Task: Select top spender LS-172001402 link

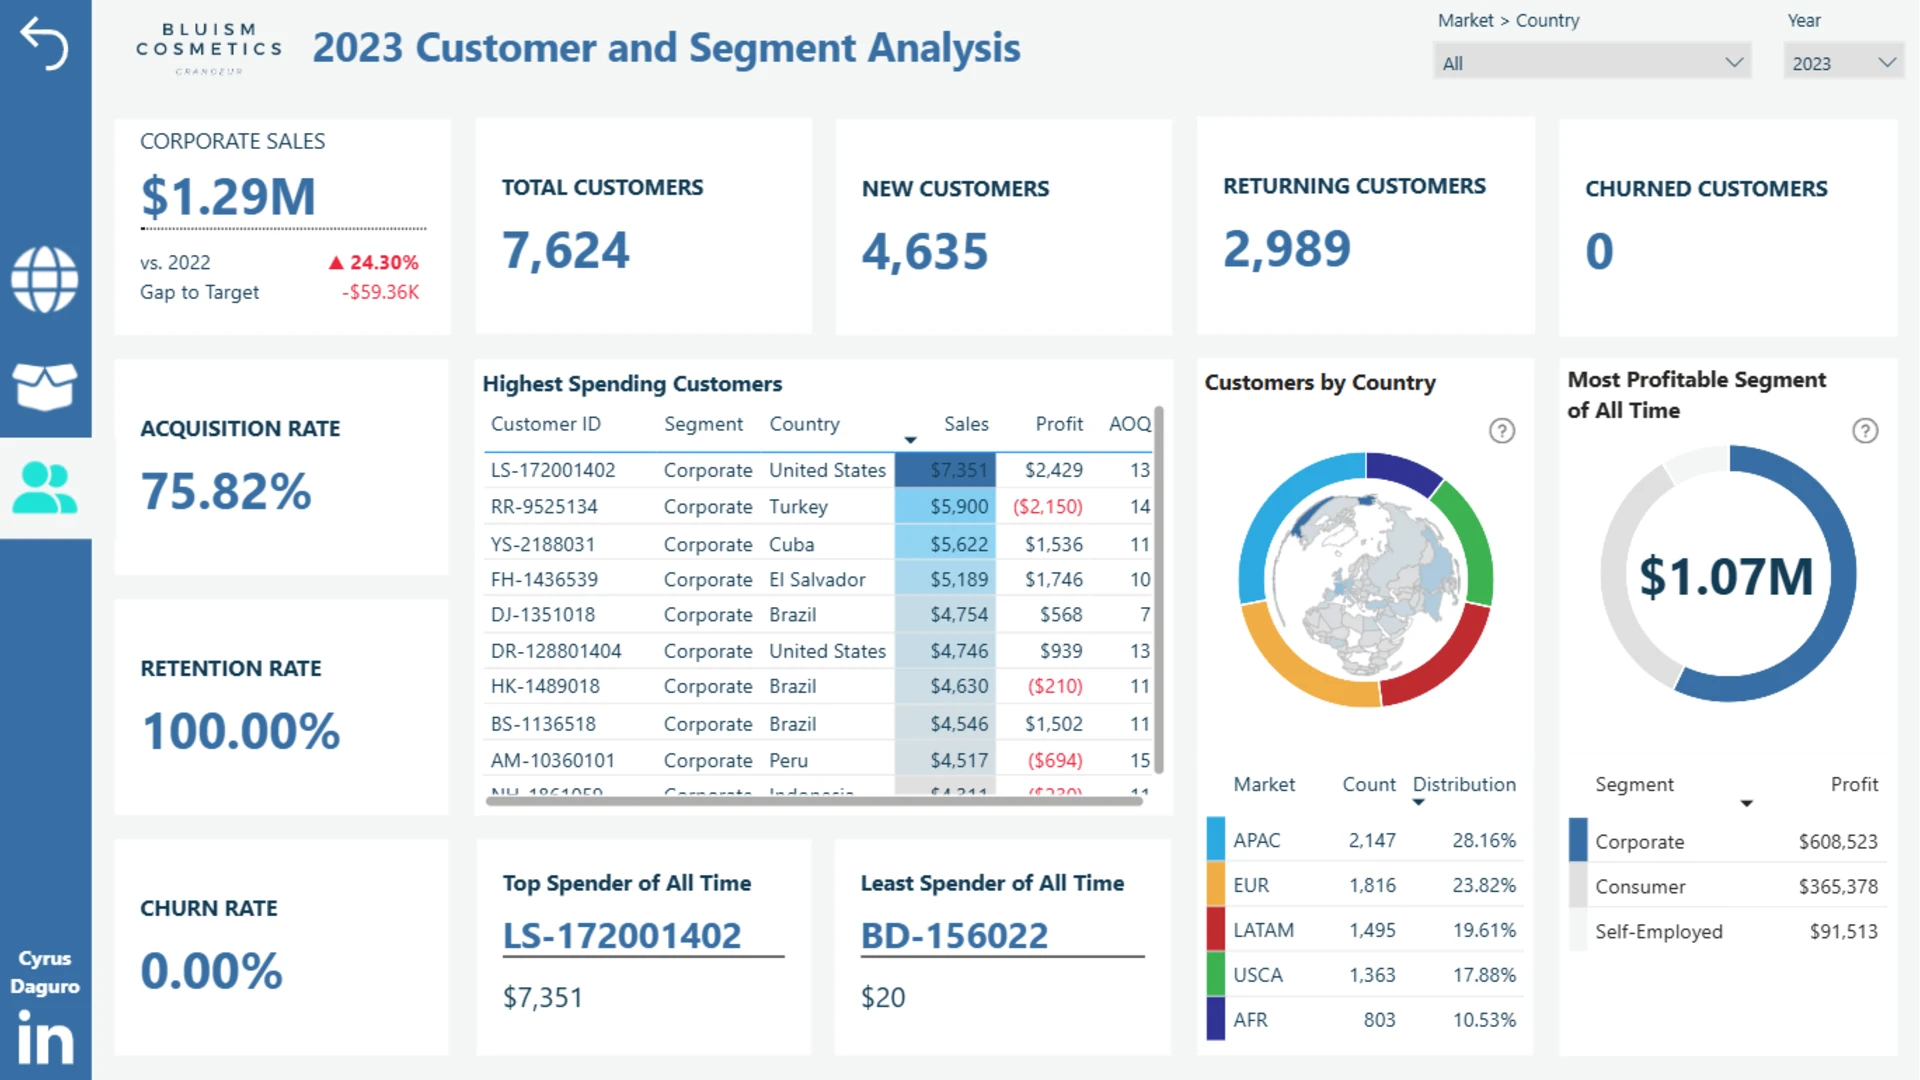Action: tap(622, 936)
